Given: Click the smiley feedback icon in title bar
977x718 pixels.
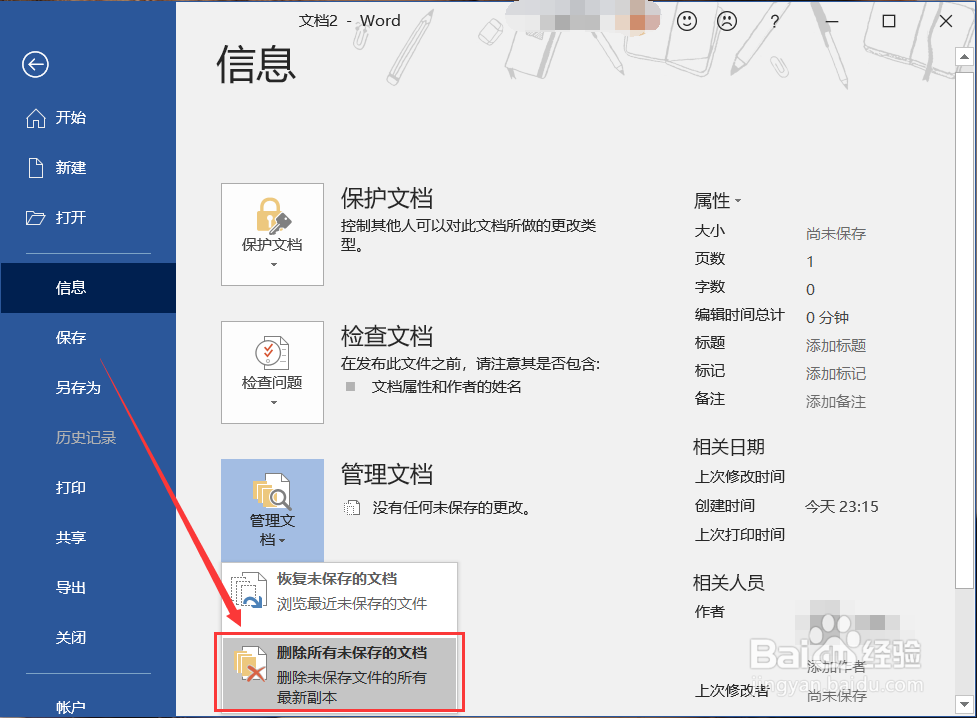Looking at the screenshot, I should coord(686,21).
